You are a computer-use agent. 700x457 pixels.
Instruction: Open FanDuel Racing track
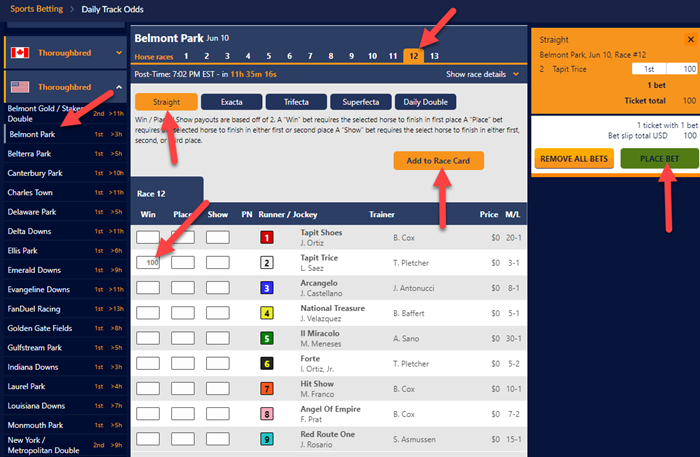(x=65, y=309)
